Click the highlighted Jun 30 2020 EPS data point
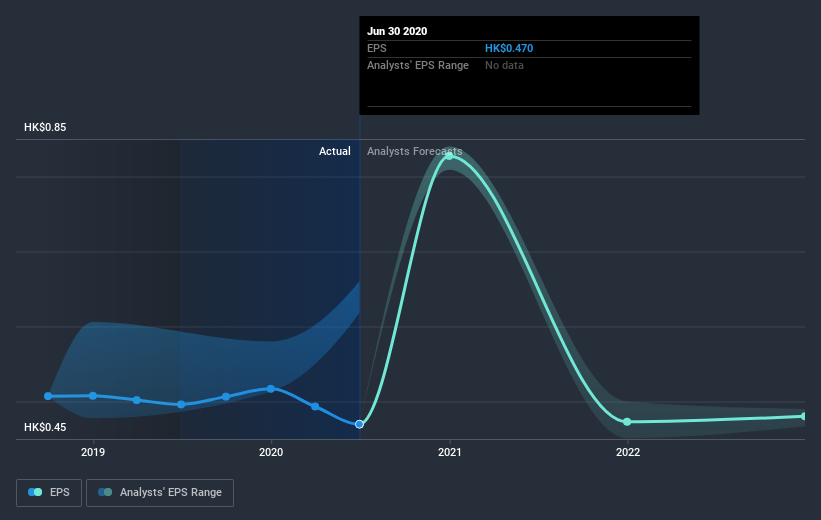The height and width of the screenshot is (520, 821). click(x=359, y=424)
